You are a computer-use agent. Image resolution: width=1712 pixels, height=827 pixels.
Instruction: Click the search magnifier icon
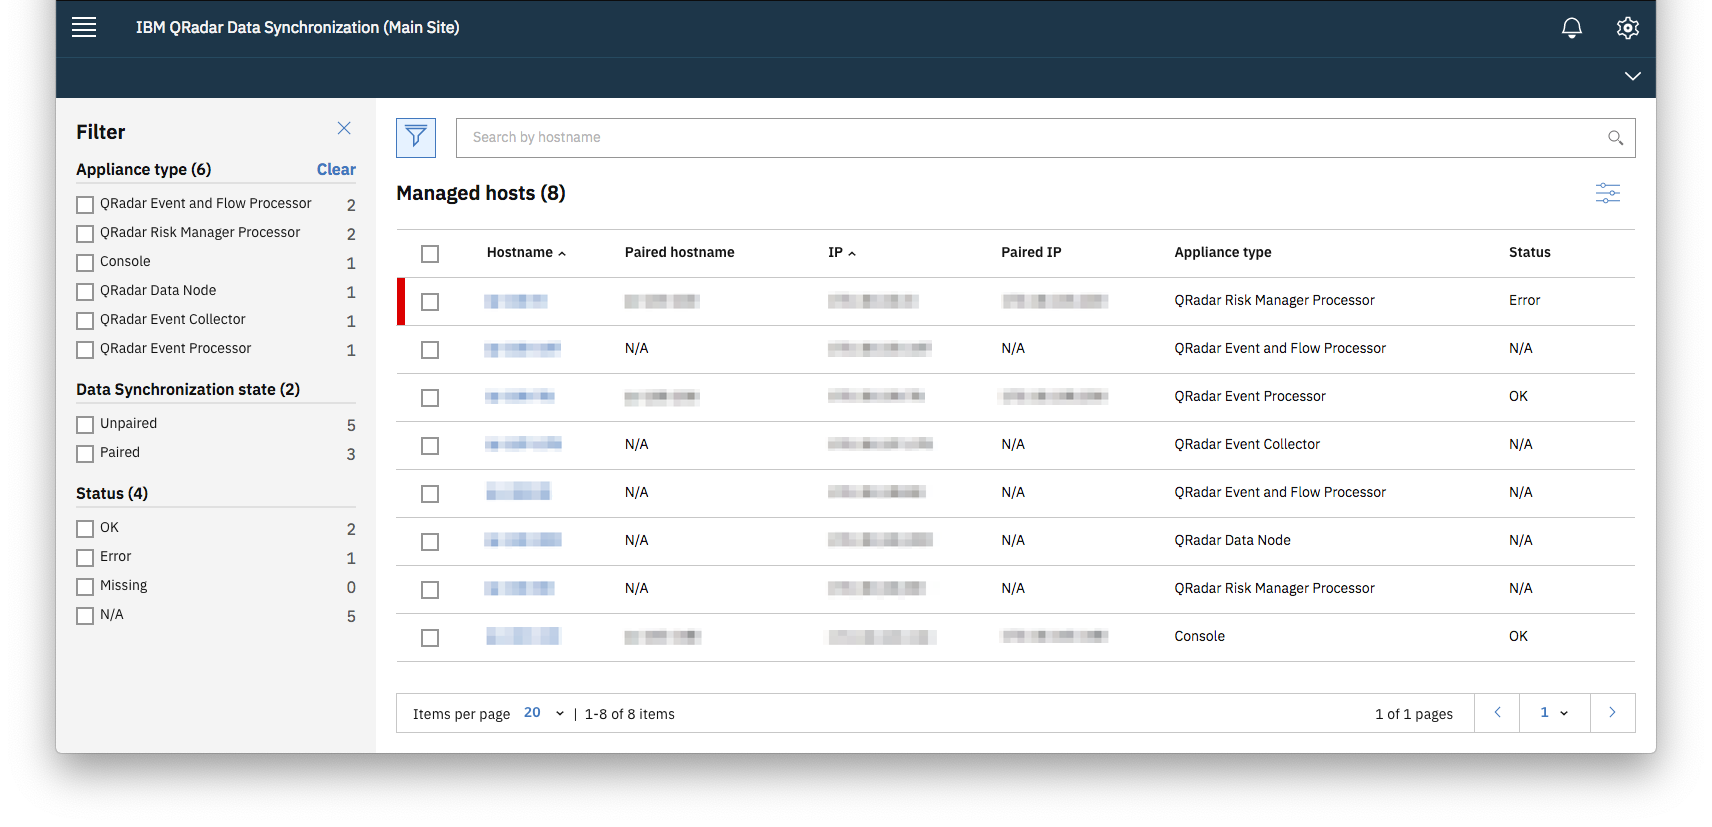(1615, 138)
